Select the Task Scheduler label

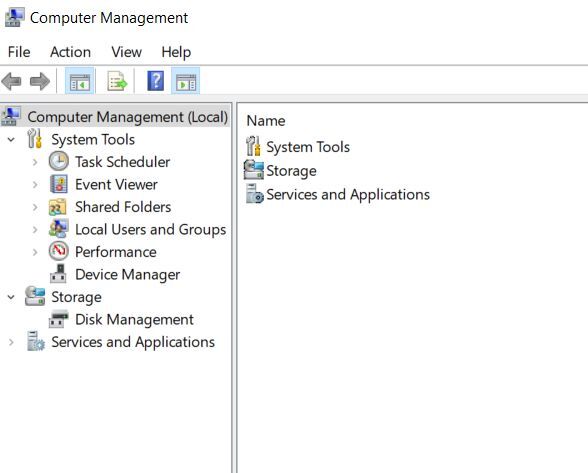click(x=123, y=162)
